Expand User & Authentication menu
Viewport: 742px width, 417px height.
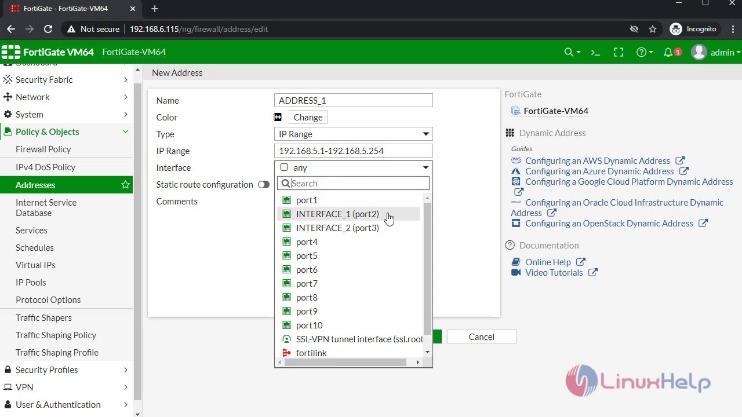(x=66, y=405)
